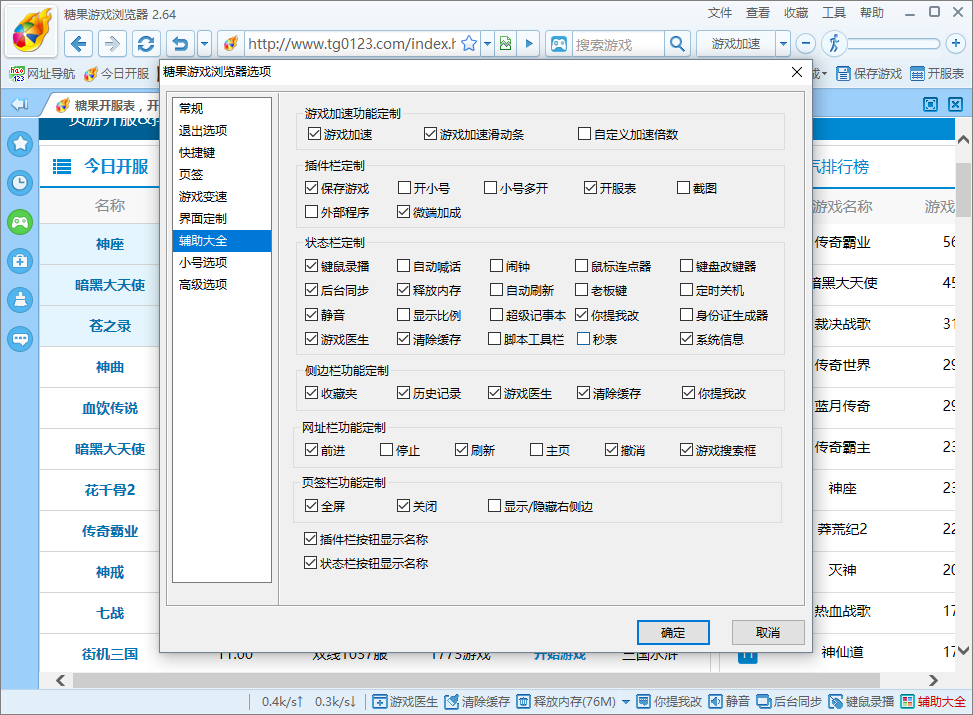Open the address bar URL dropdown arrow
This screenshot has width=973, height=715.
click(x=488, y=43)
